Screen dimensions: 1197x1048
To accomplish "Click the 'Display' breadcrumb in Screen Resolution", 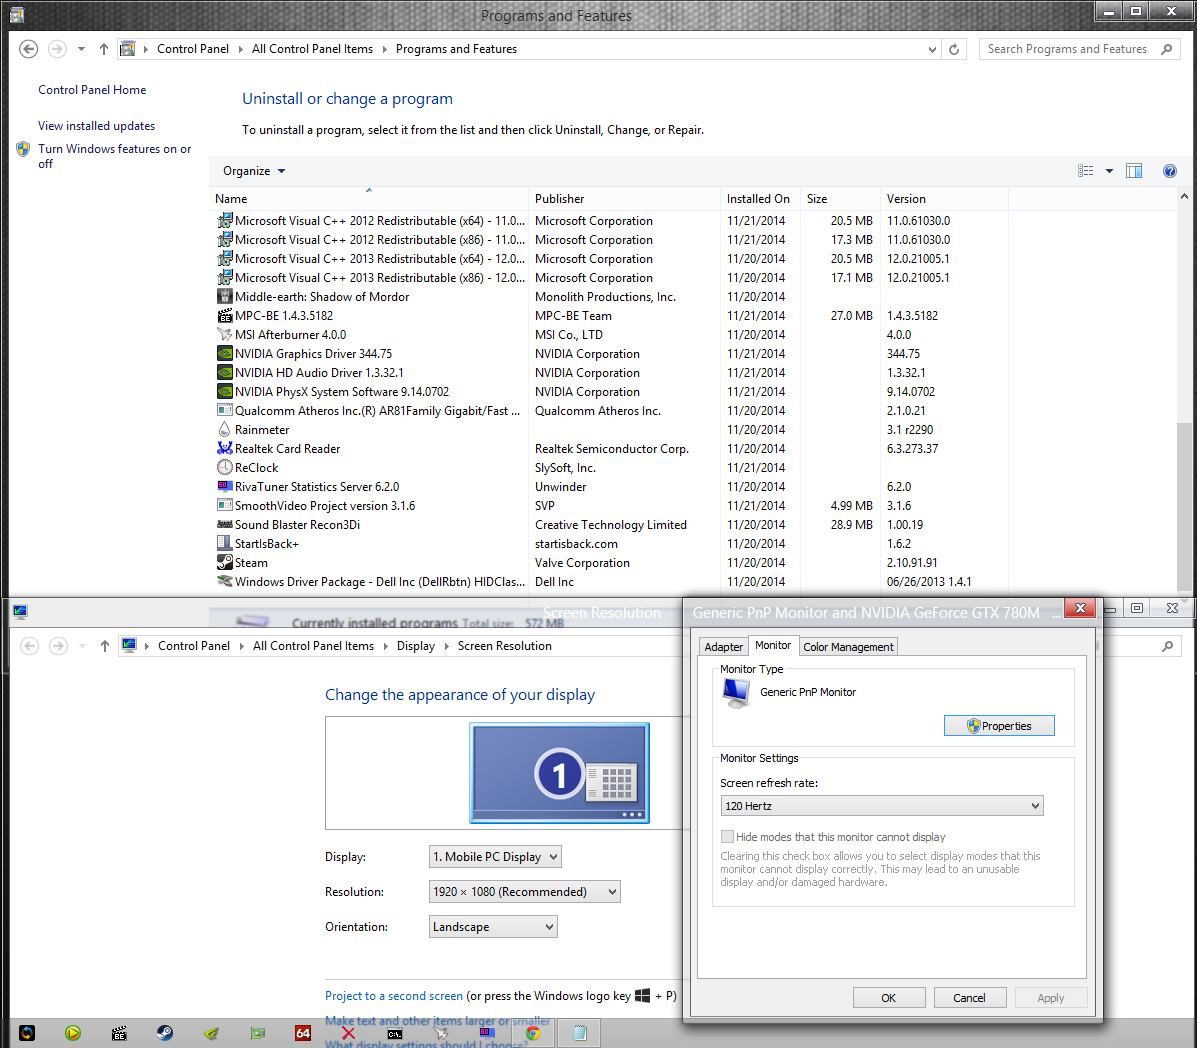I will [416, 646].
